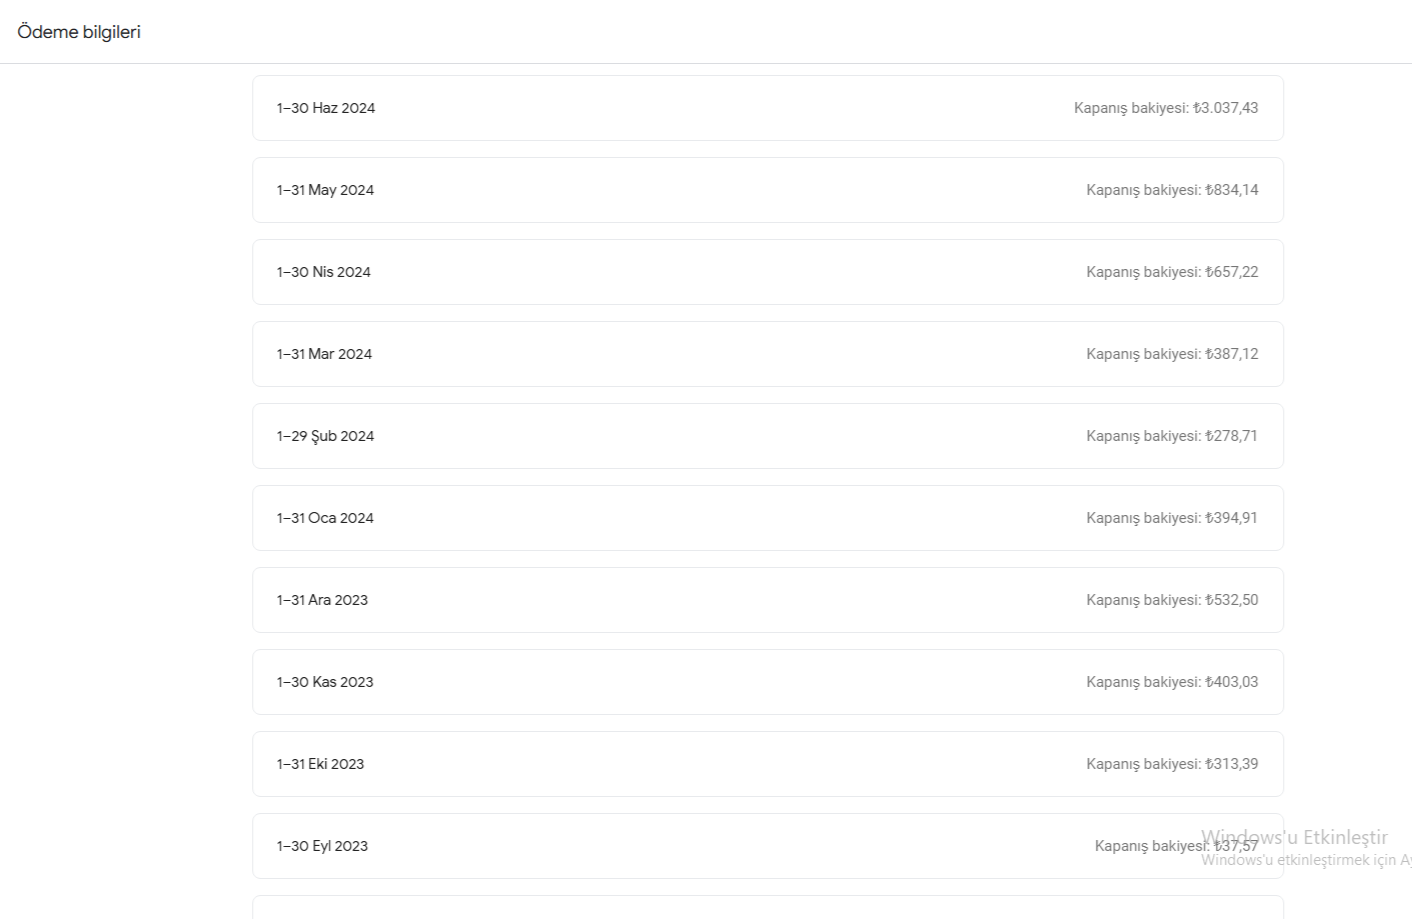
Task: Click the ₺532,50 closing balance text
Action: (x=1172, y=600)
